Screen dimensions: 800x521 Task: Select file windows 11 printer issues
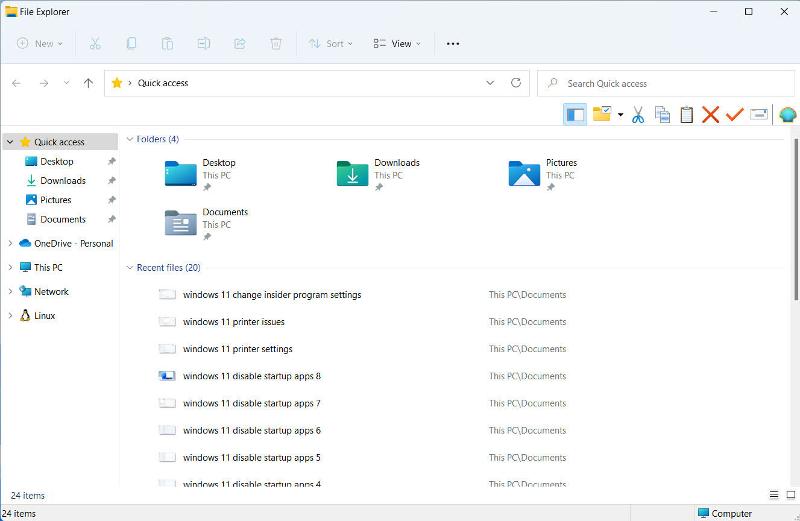tap(234, 321)
